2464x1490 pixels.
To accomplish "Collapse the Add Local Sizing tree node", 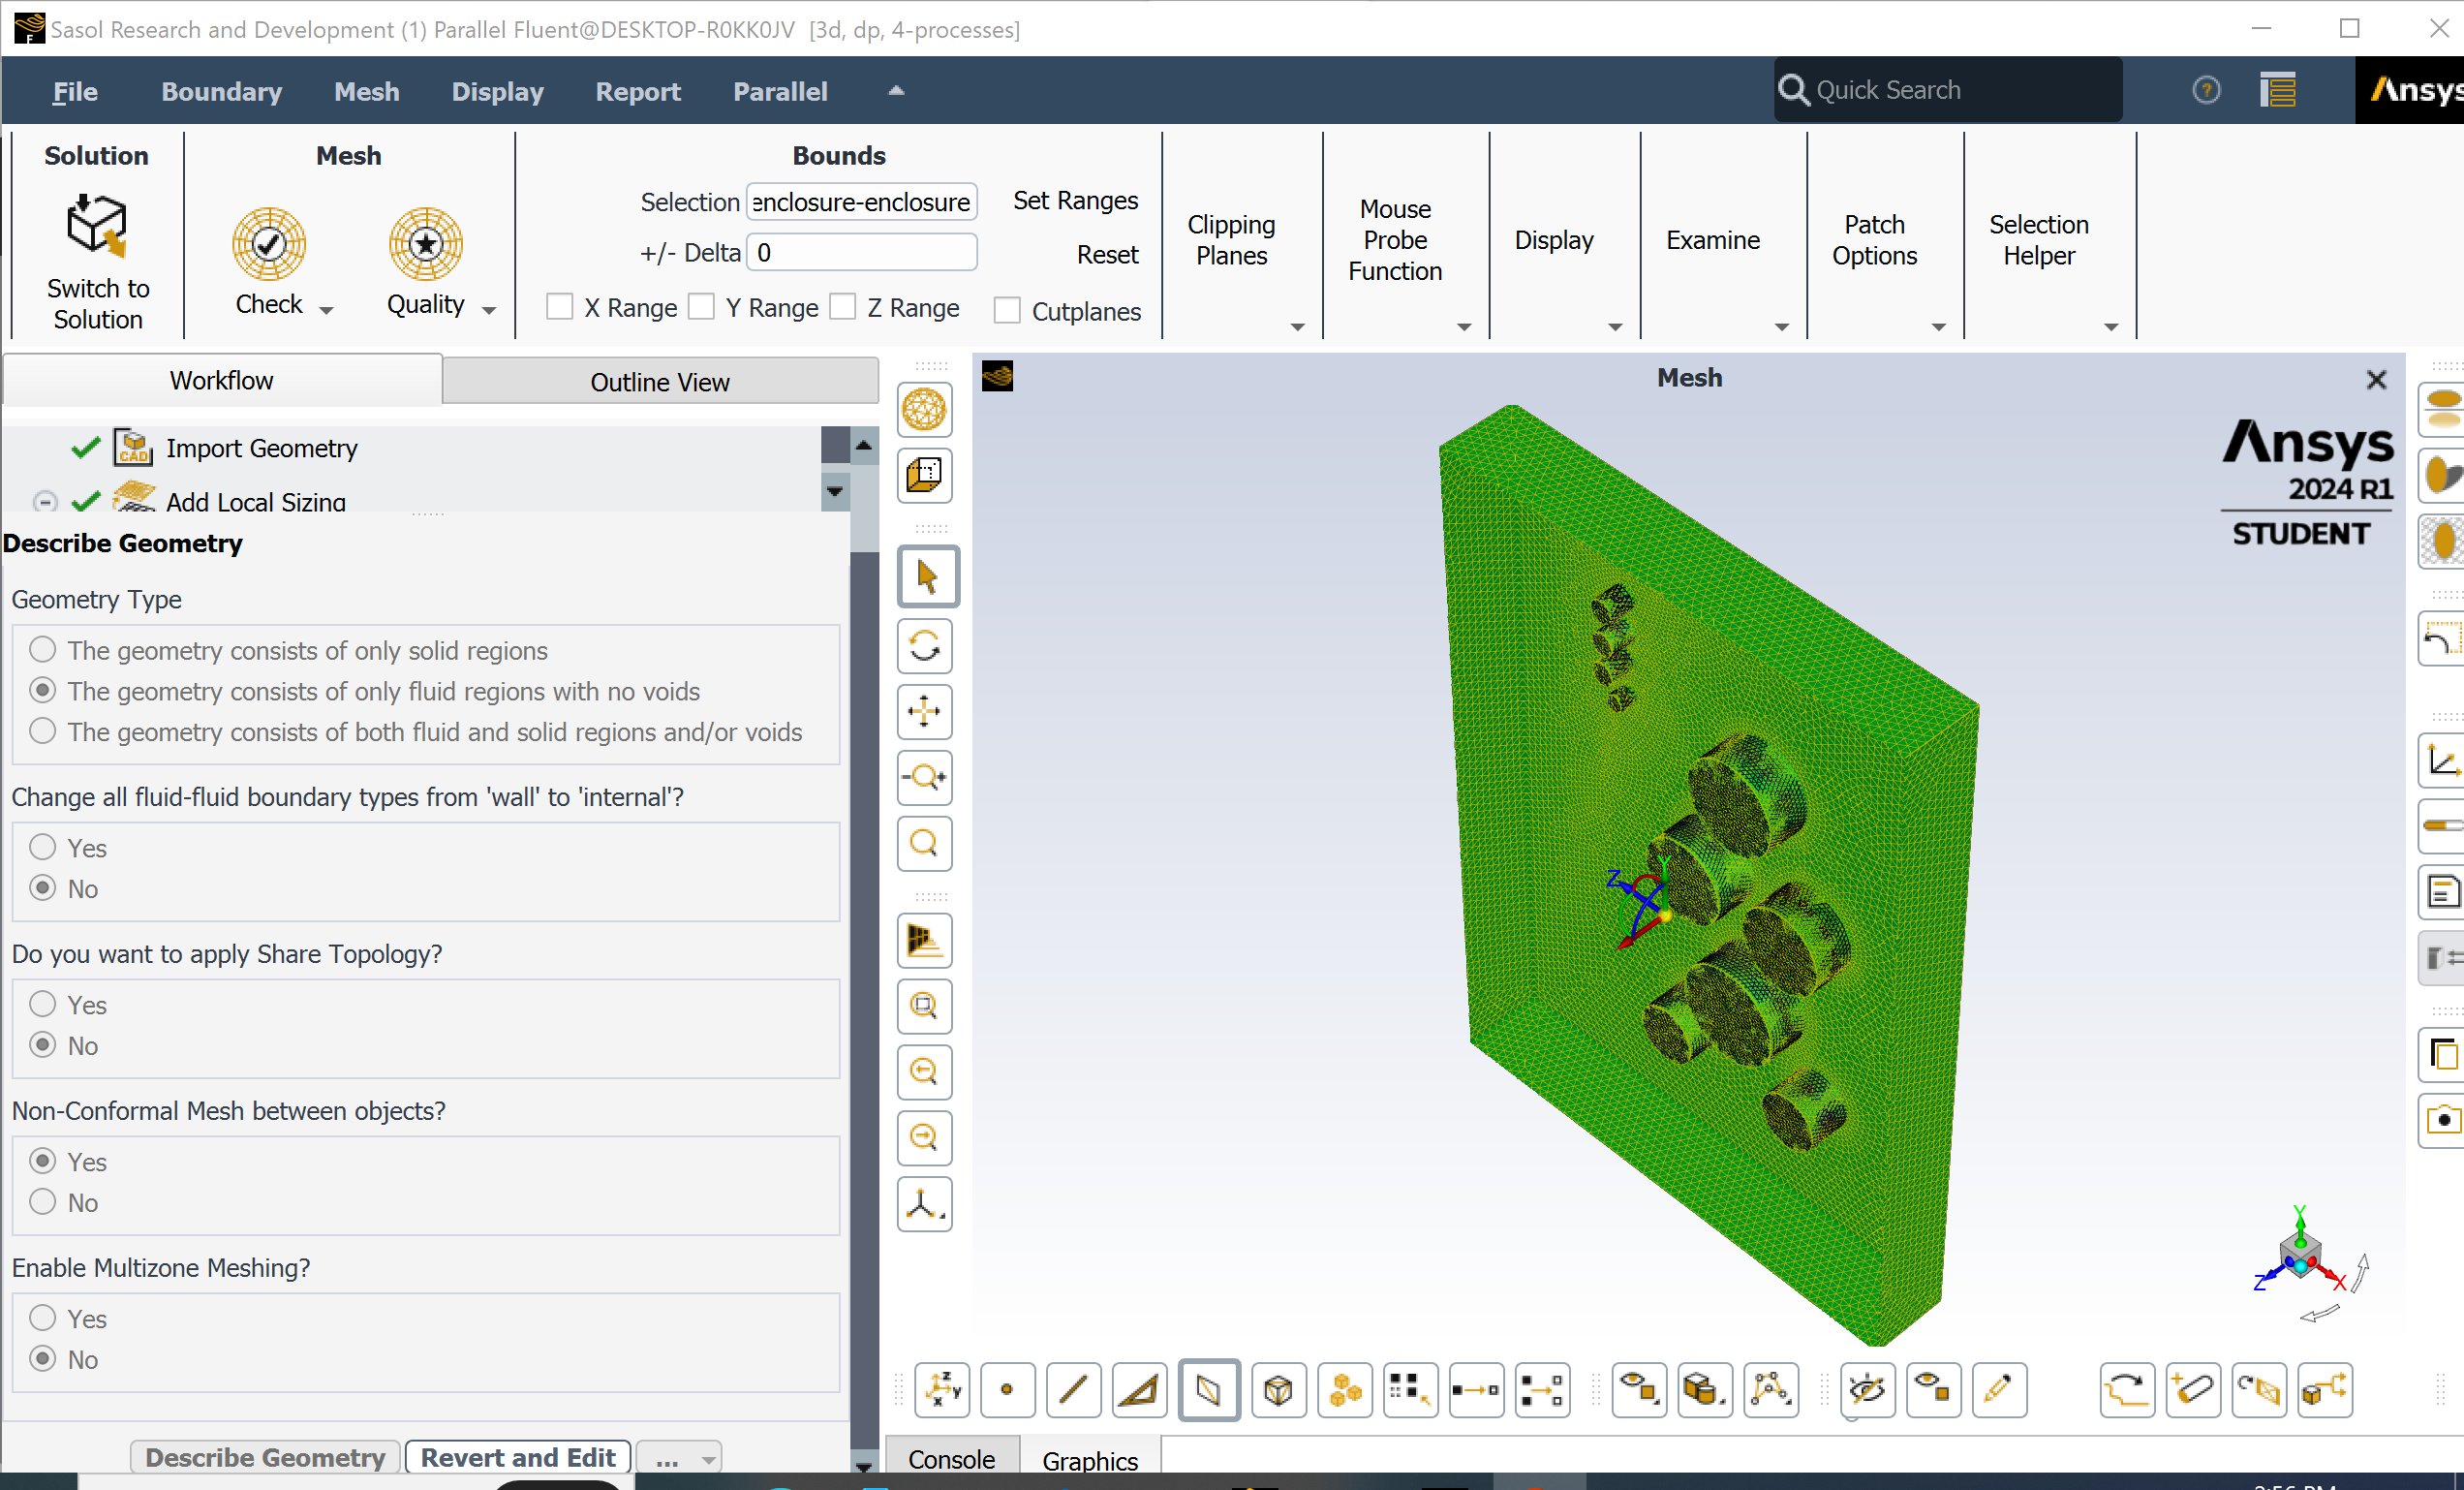I will click(45, 501).
